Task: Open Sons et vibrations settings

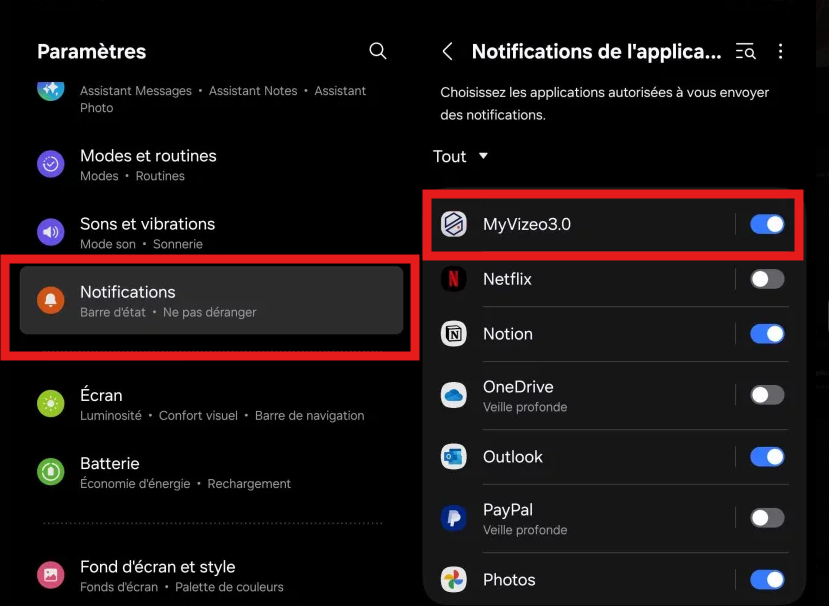Action: pyautogui.click(x=210, y=232)
